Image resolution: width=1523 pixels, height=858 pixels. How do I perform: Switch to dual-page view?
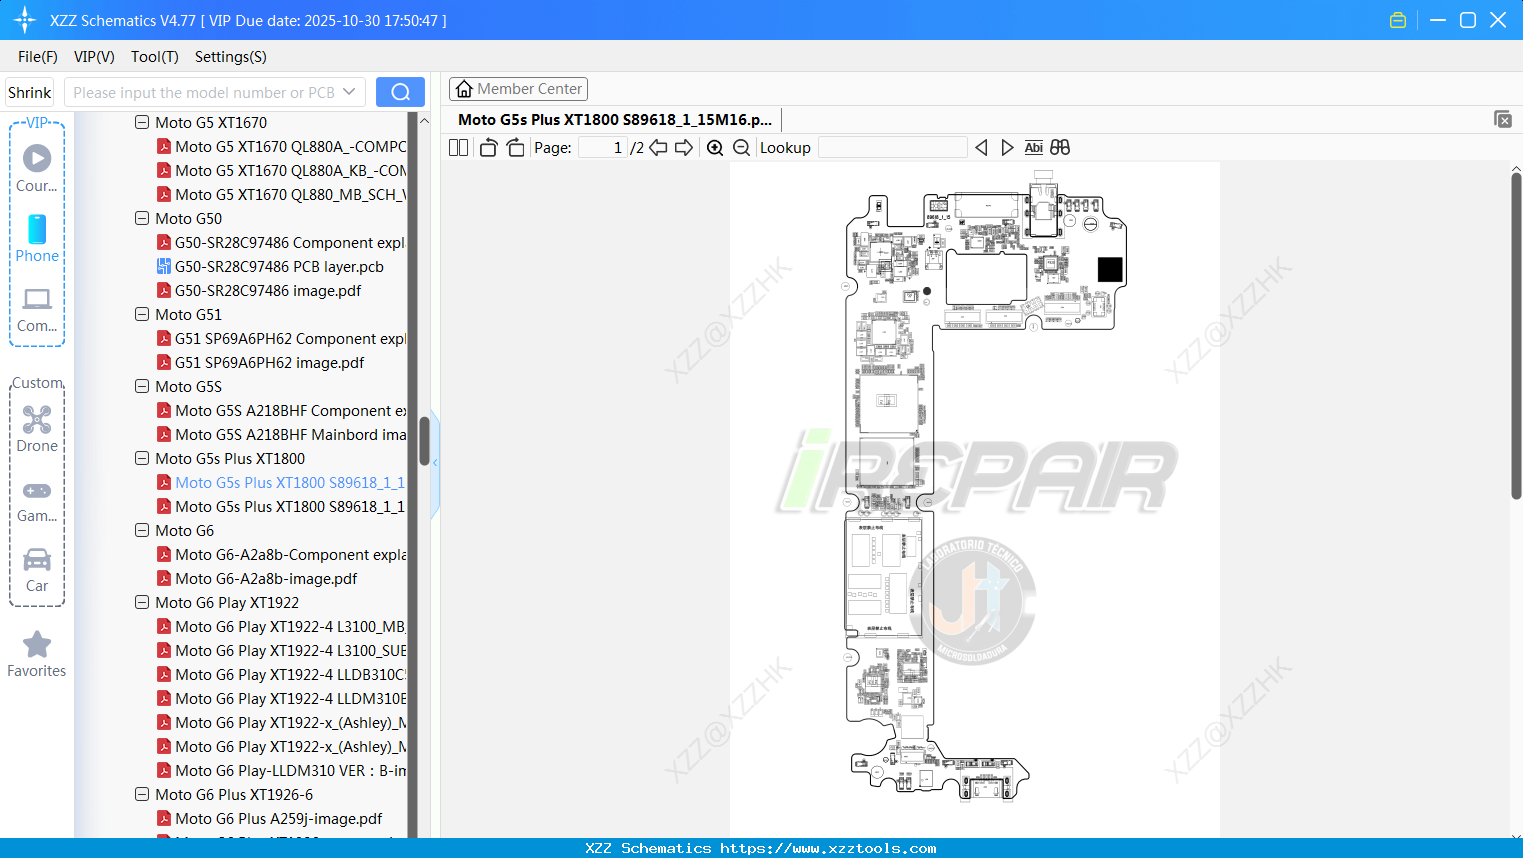457,146
